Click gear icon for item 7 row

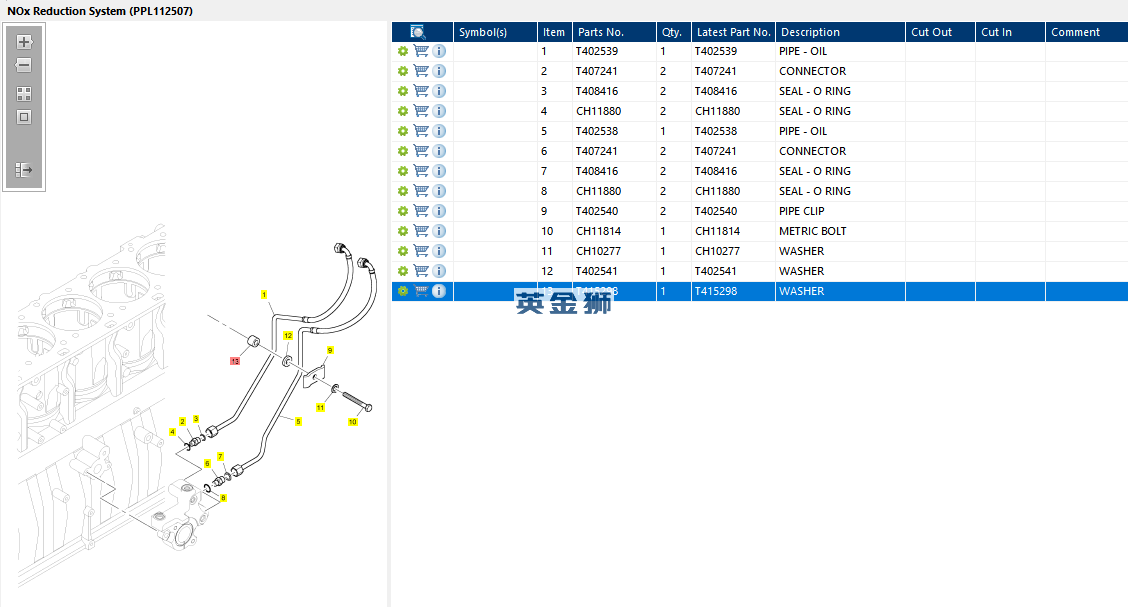(403, 171)
